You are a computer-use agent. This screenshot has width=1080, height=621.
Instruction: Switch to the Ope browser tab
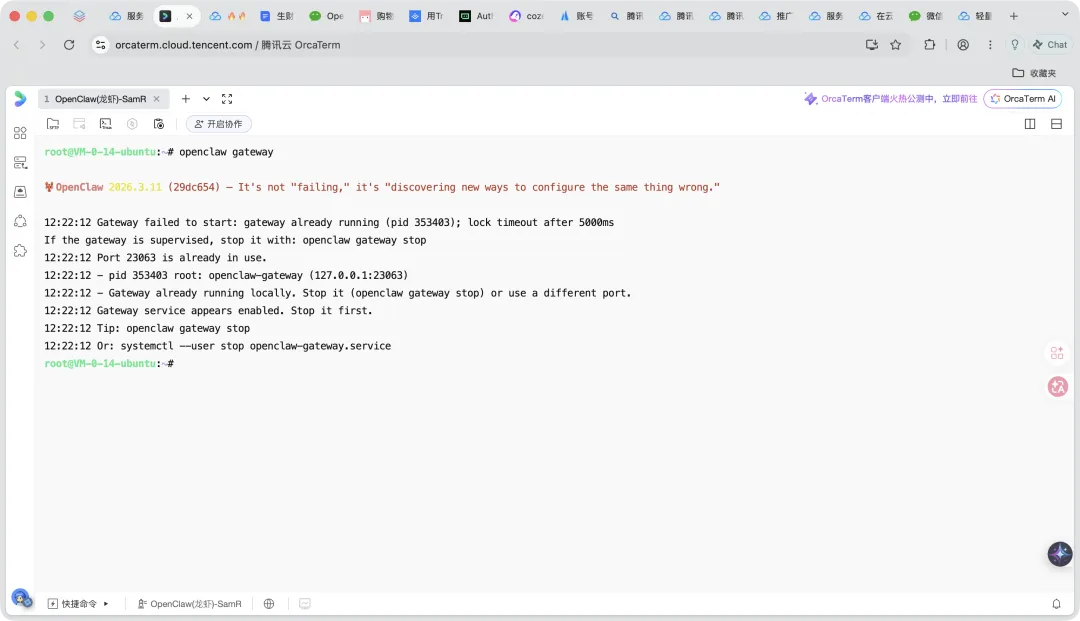tap(326, 16)
